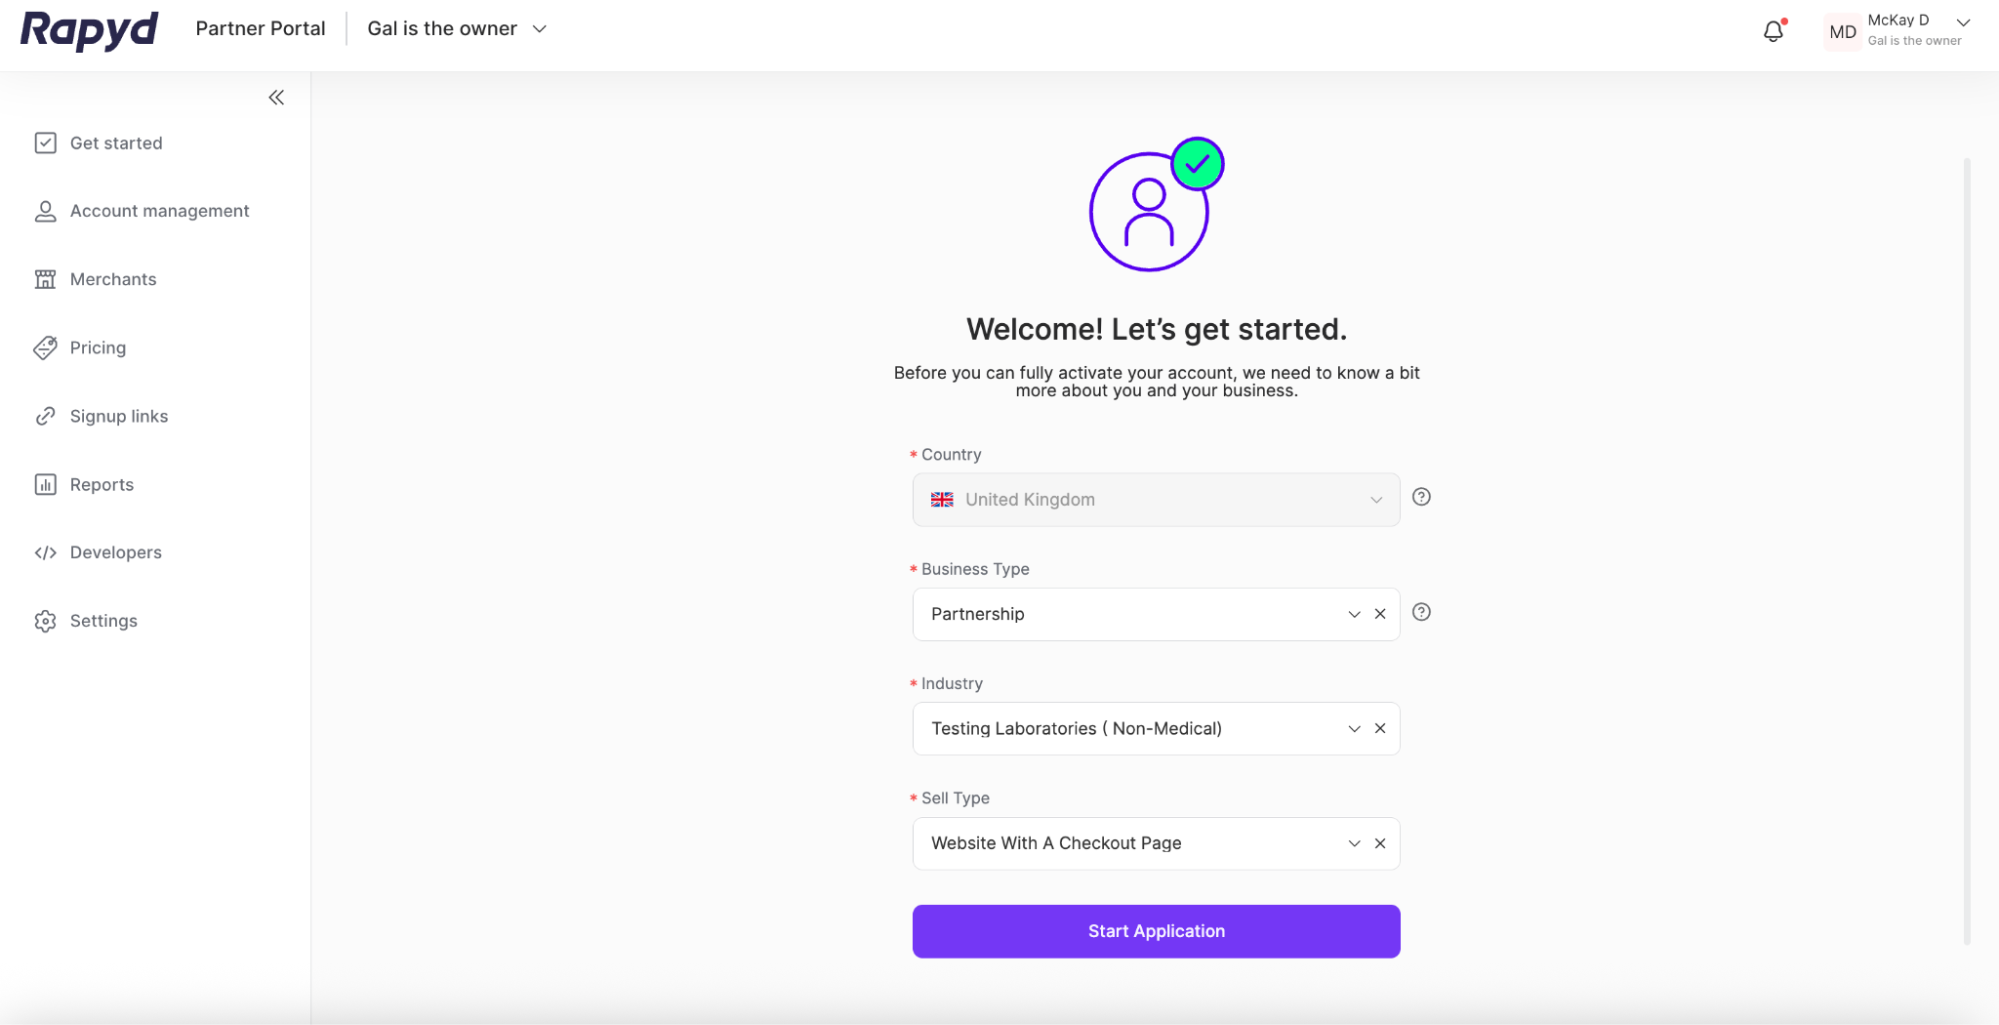Viewport: 1999px width, 1025px height.
Task: Click the notification bell icon
Action: 1773,31
